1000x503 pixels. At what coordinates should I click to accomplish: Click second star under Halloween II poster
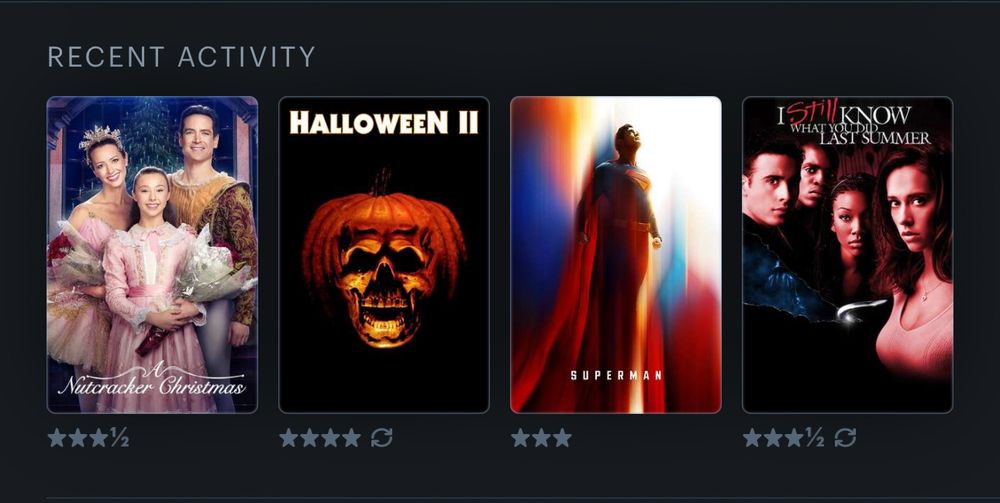pos(310,437)
